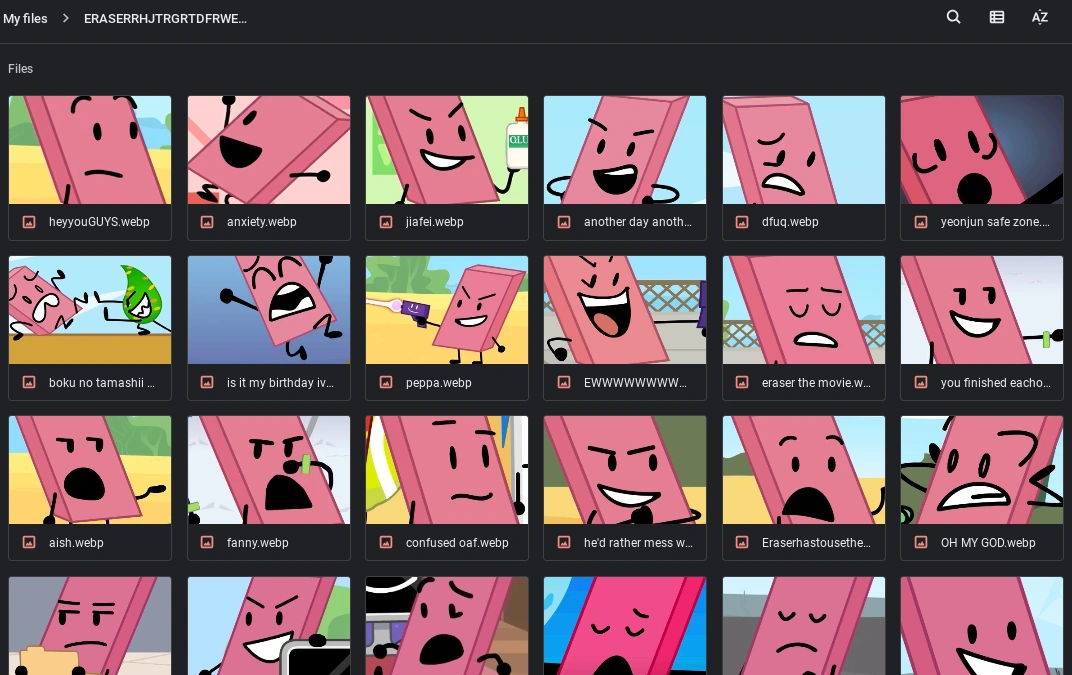Screen dimensions: 1072x675
Task: Expand the breadcrumb chevron after My files
Action: tap(64, 17)
